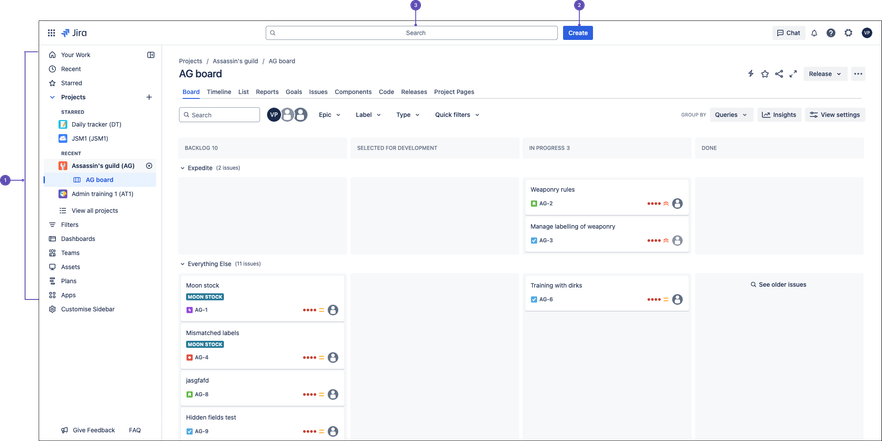Viewport: 882px width, 441px height.
Task: Open the Group by Queries dropdown
Action: click(x=731, y=115)
